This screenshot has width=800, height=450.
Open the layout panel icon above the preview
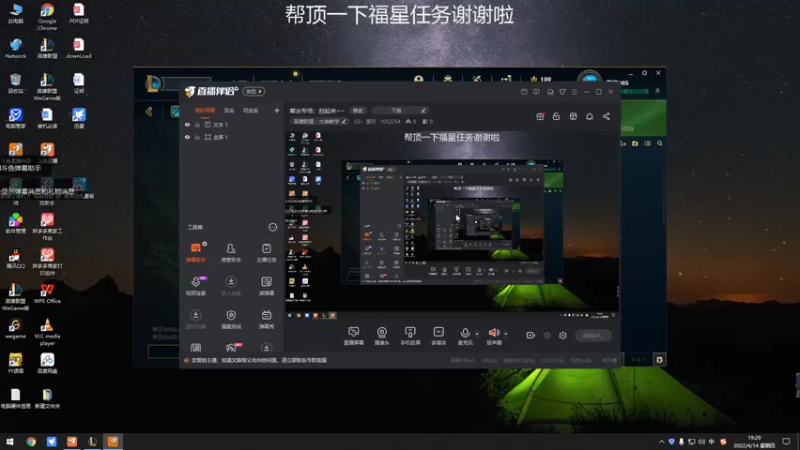tap(573, 116)
